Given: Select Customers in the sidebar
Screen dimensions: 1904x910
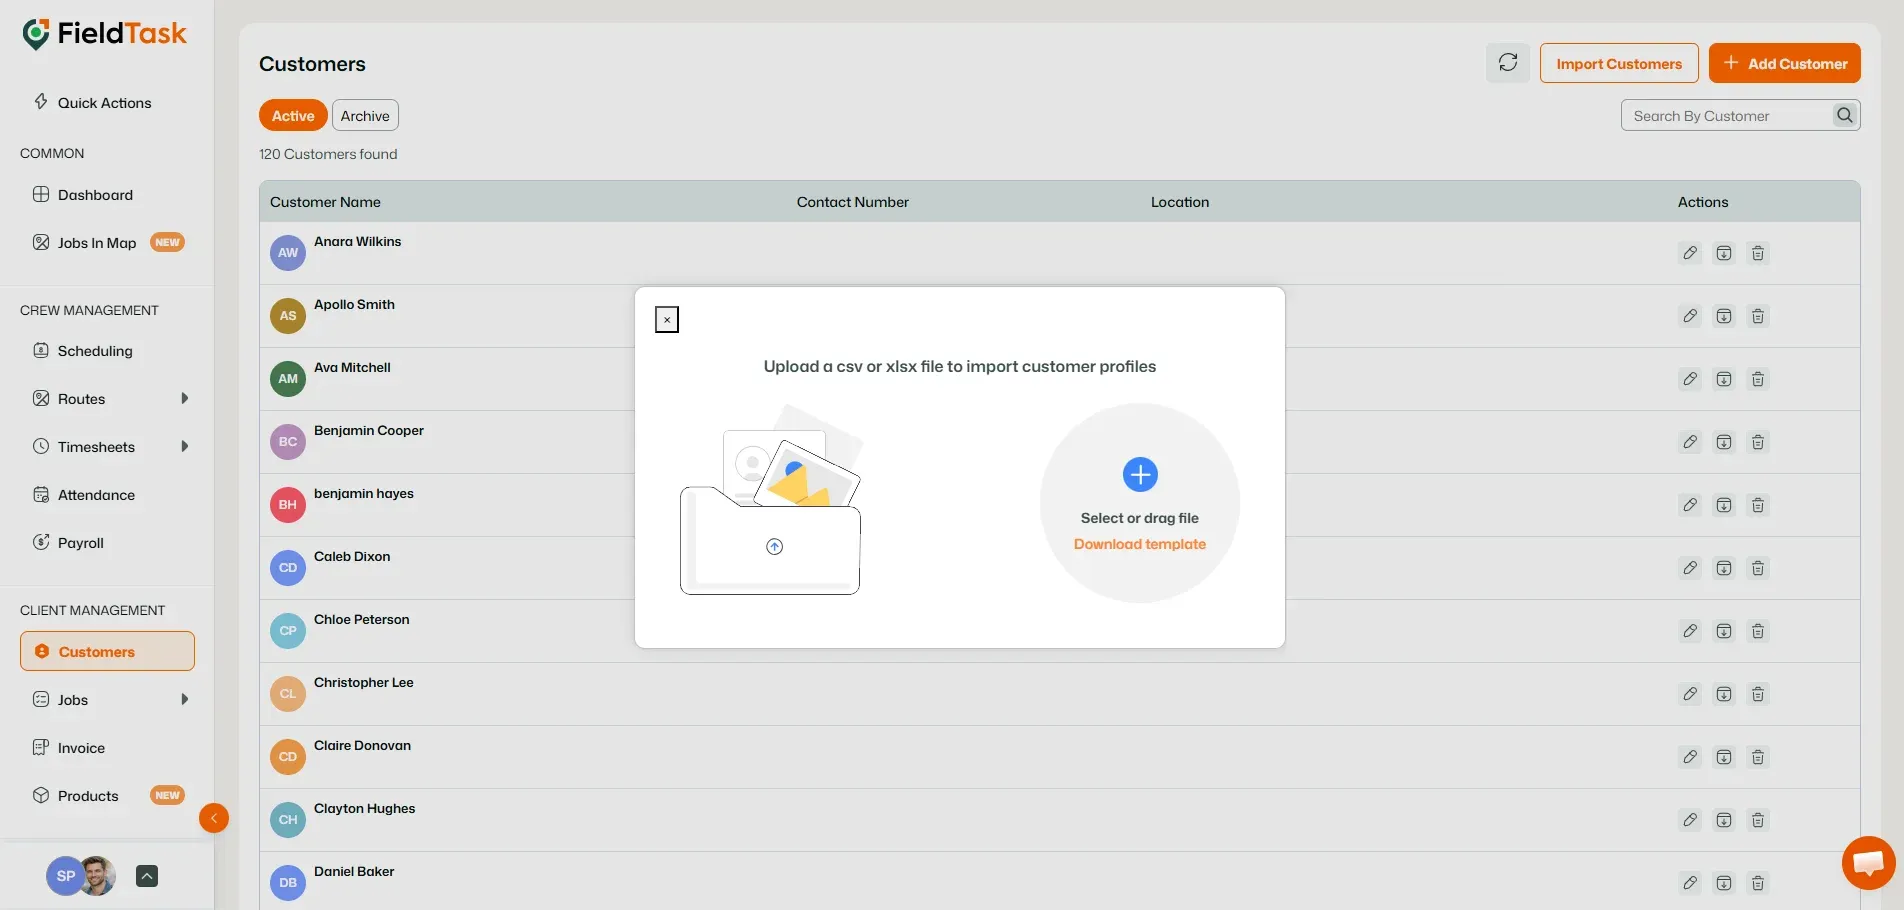Looking at the screenshot, I should (107, 651).
